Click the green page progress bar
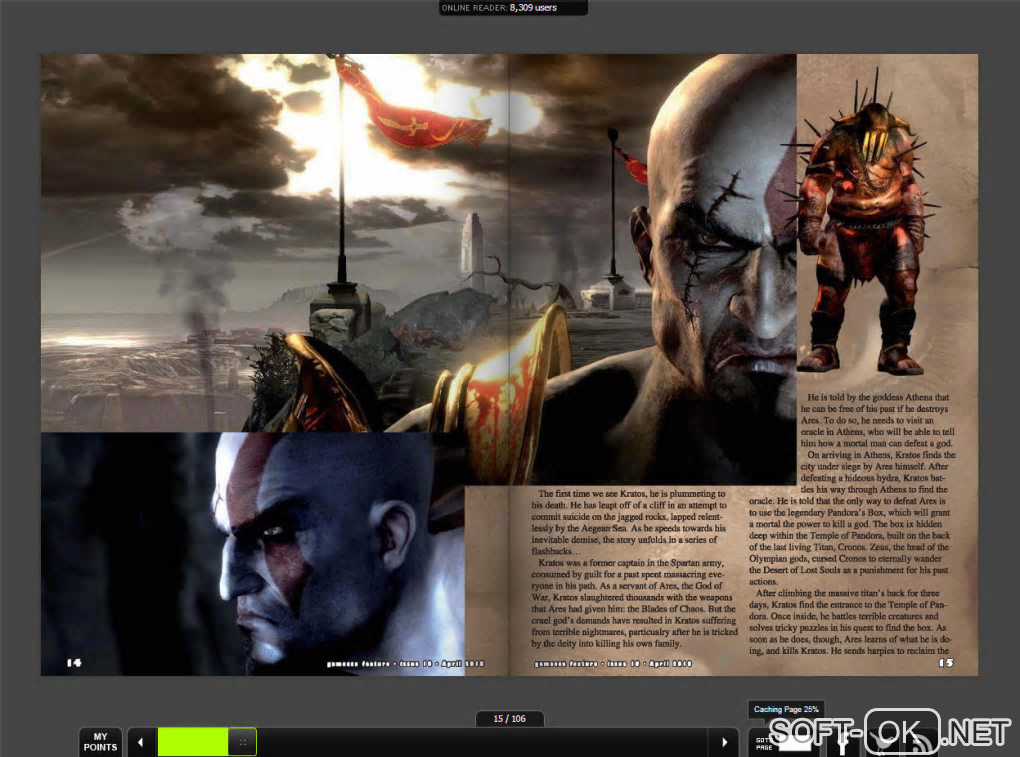 point(193,742)
